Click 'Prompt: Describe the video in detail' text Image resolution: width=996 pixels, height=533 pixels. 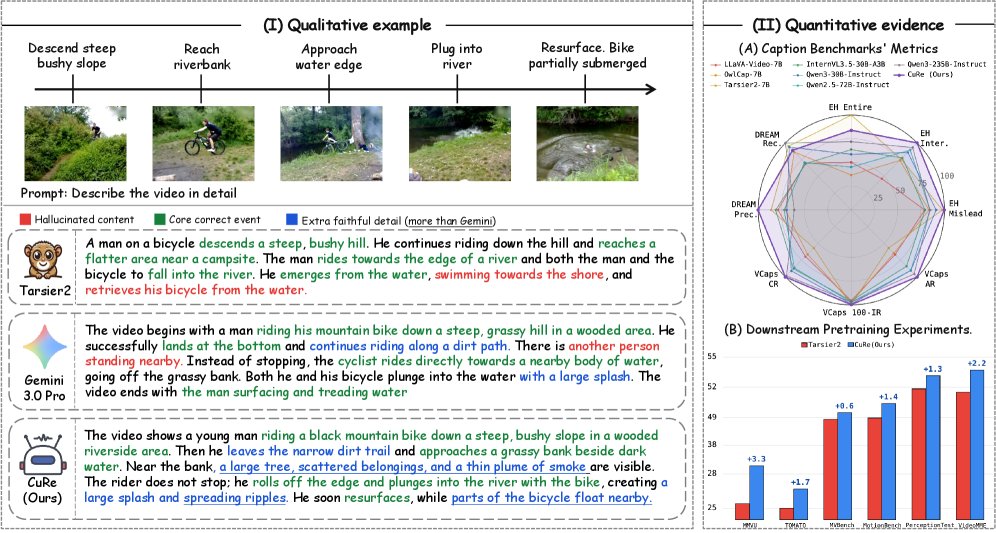point(129,192)
